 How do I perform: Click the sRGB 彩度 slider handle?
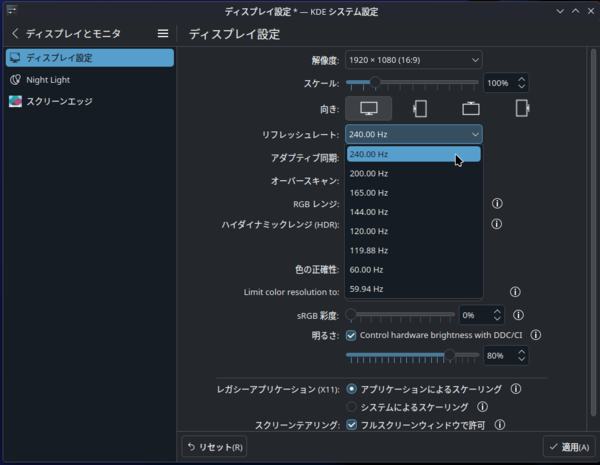point(351,315)
